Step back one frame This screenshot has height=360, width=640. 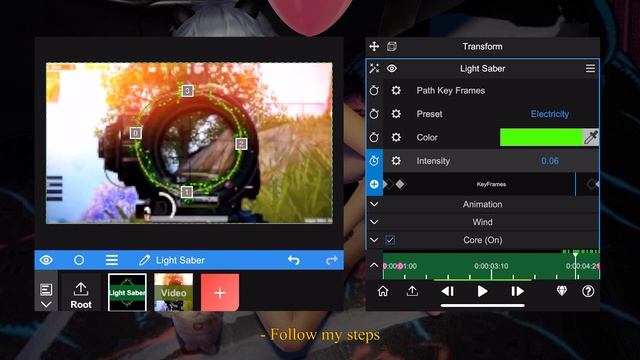[448, 291]
